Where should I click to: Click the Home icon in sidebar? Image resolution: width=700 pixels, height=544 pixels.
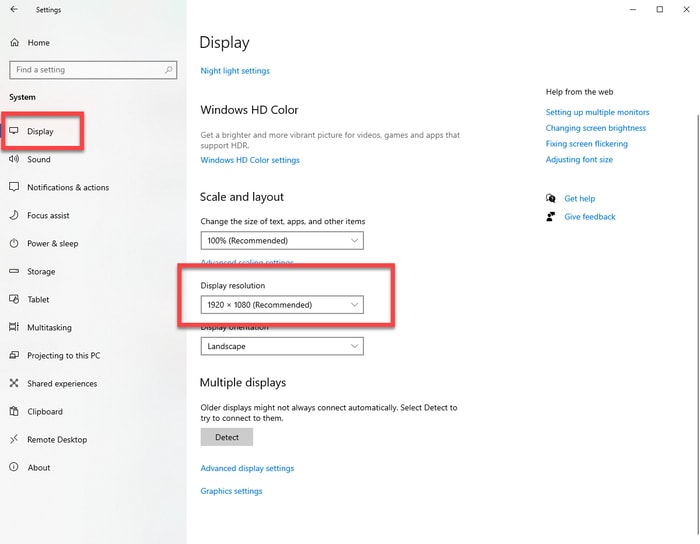(14, 43)
